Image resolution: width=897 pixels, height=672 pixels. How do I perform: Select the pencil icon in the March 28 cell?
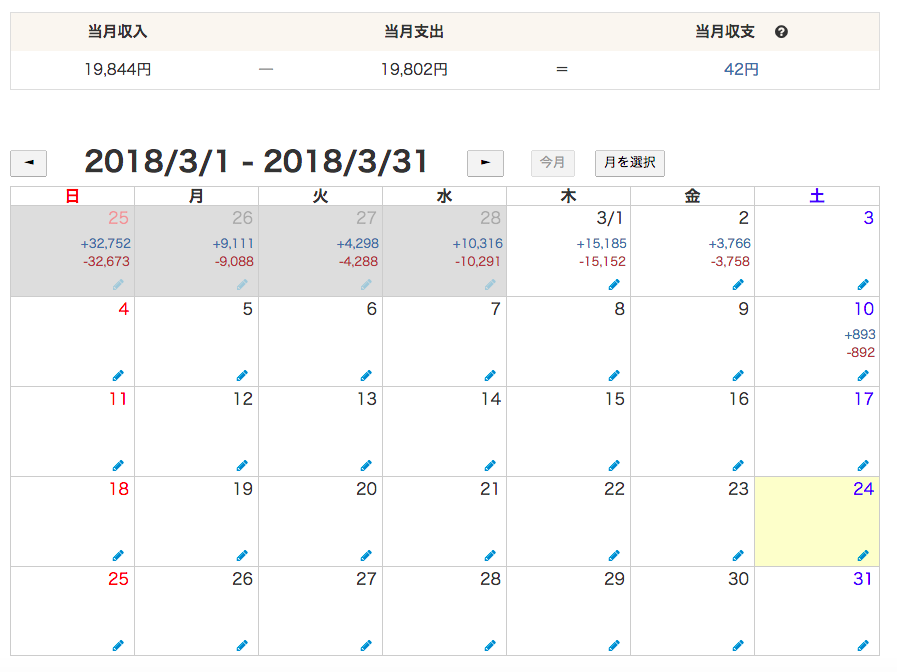pyautogui.click(x=490, y=646)
